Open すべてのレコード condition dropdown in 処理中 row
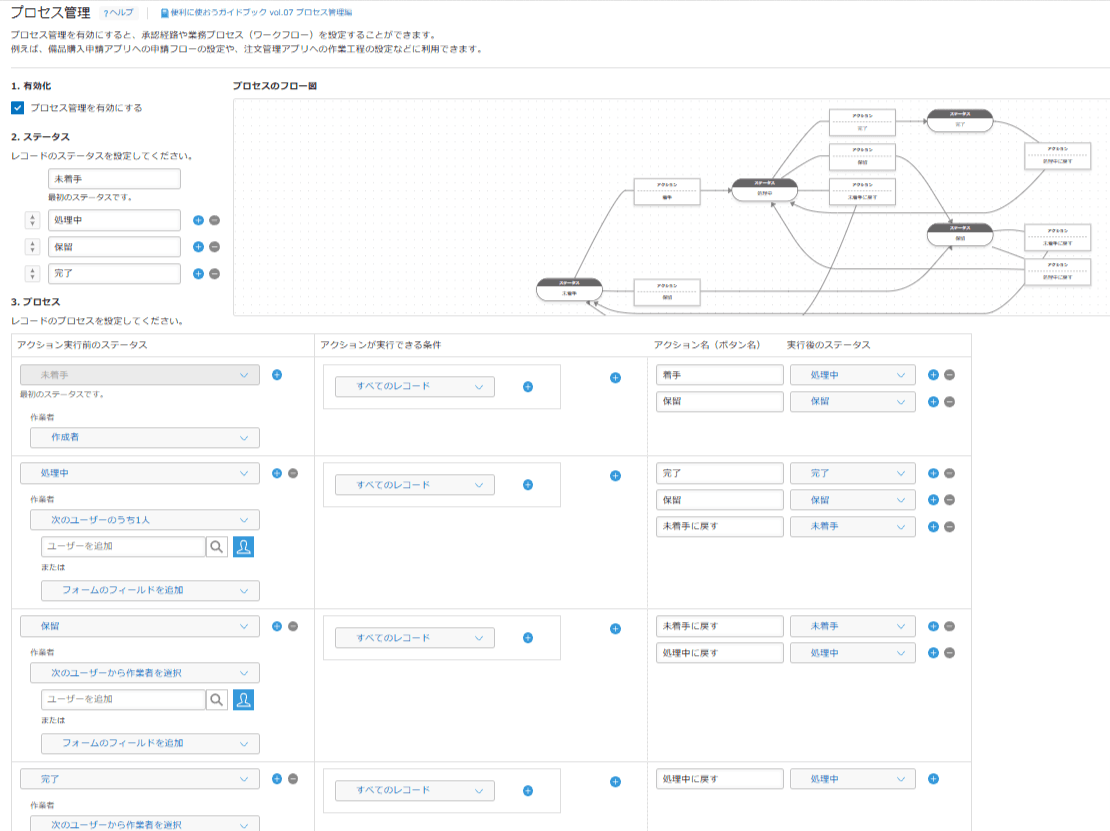Image resolution: width=1110 pixels, height=831 pixels. tap(415, 485)
